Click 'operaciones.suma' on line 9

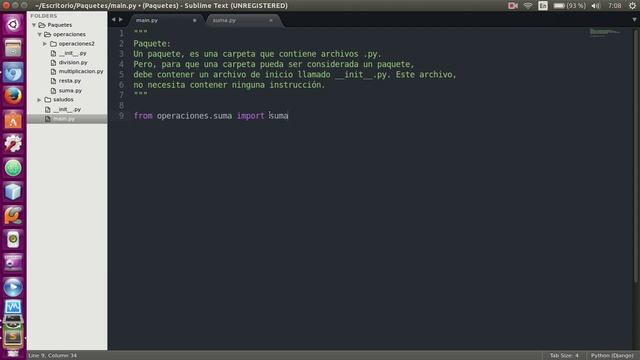[x=194, y=116]
